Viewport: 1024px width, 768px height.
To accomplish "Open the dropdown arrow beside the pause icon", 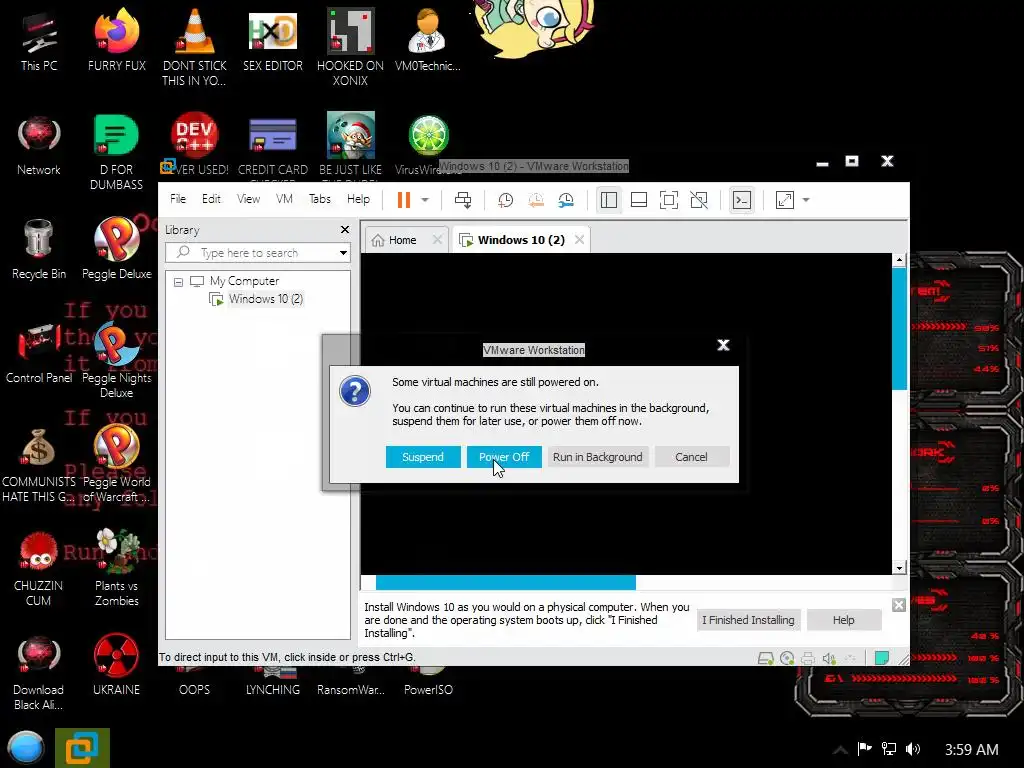I will point(424,200).
